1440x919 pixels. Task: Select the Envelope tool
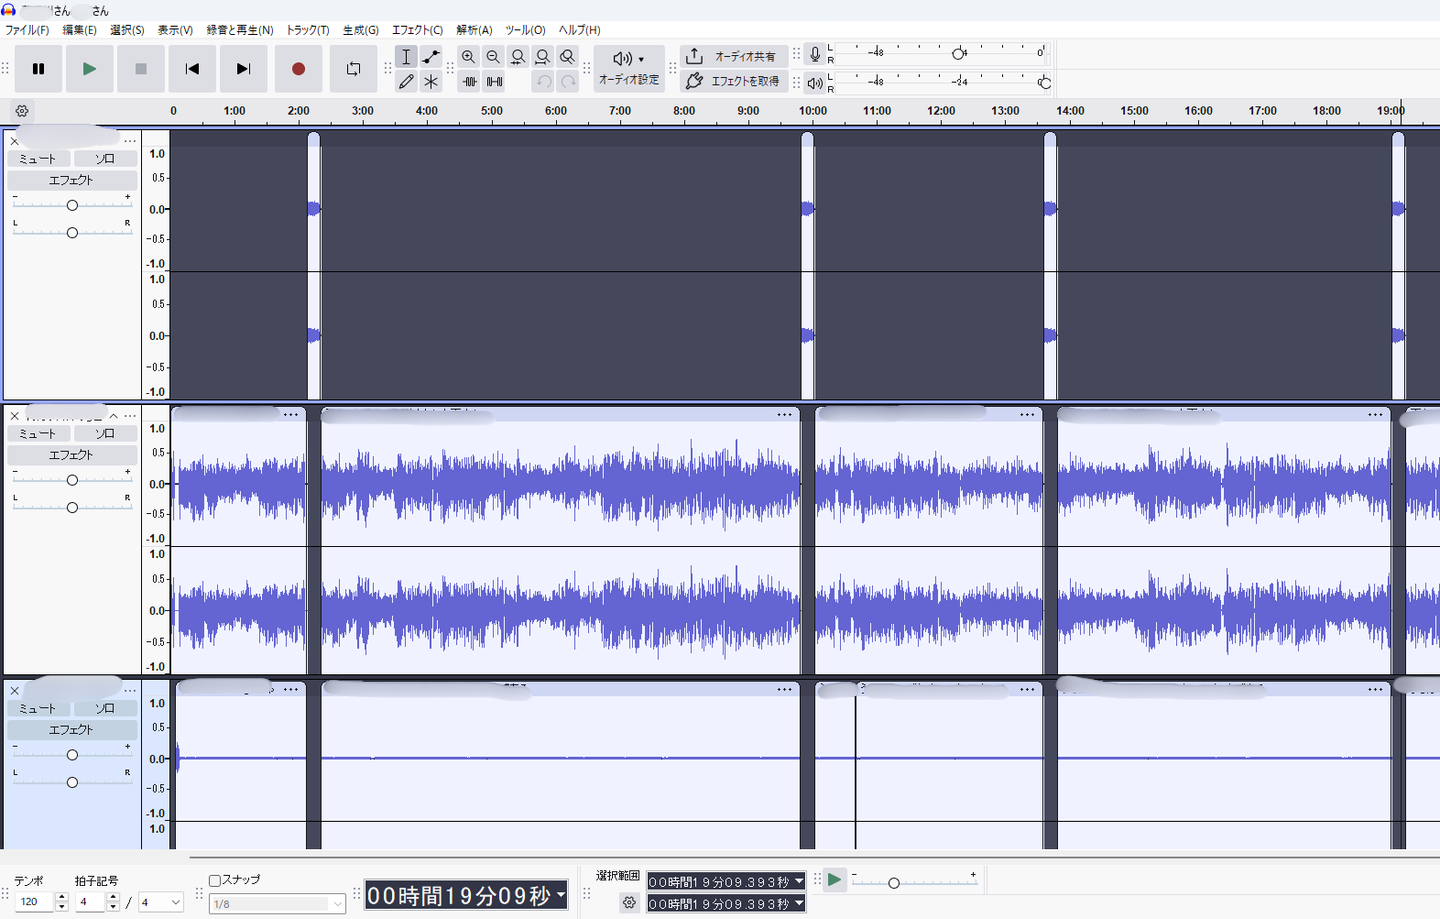[x=431, y=57]
